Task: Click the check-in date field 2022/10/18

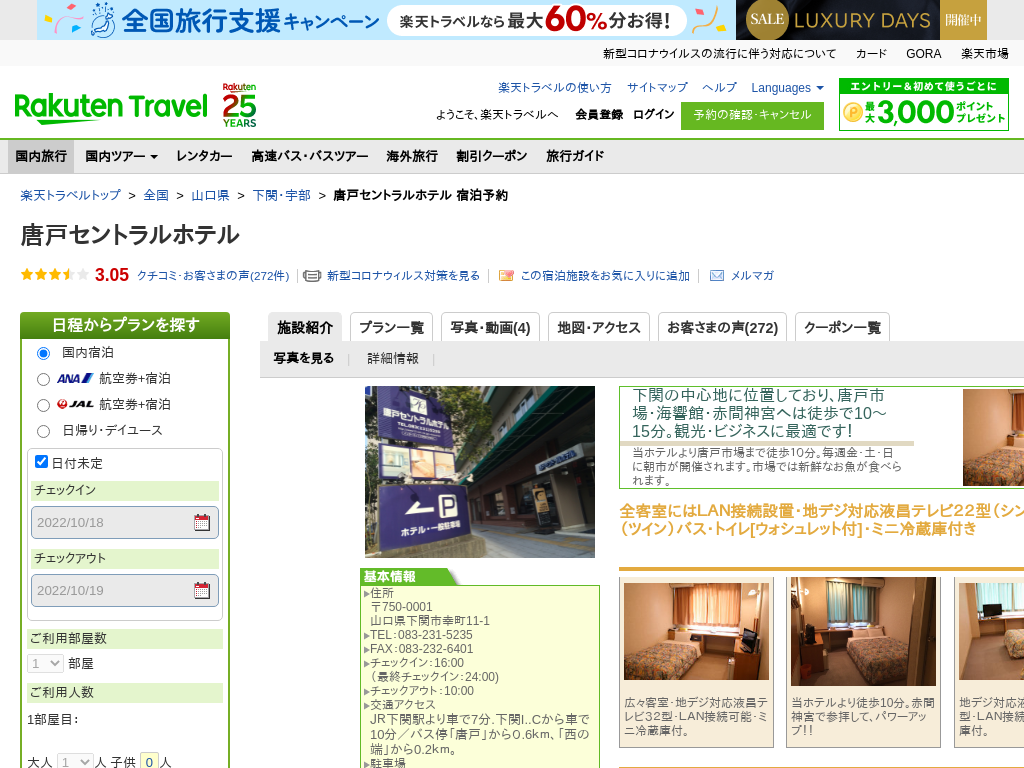Action: tap(125, 522)
